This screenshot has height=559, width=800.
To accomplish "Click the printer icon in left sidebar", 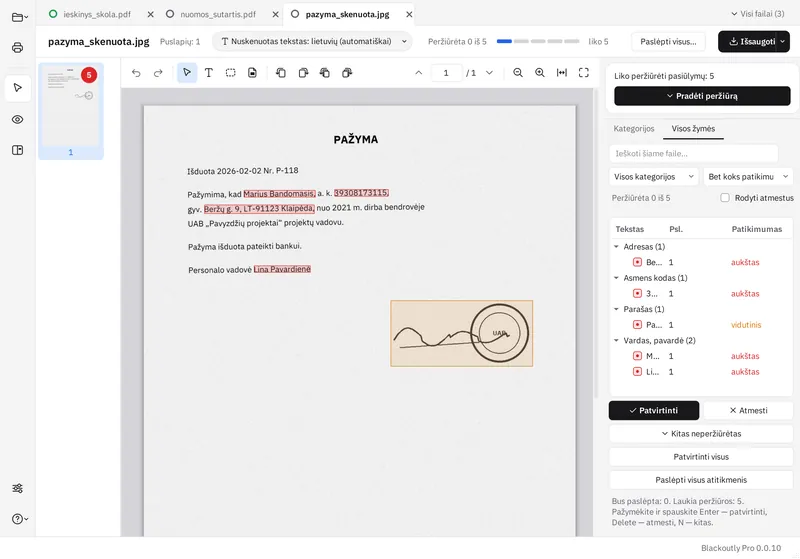I will 17,48.
